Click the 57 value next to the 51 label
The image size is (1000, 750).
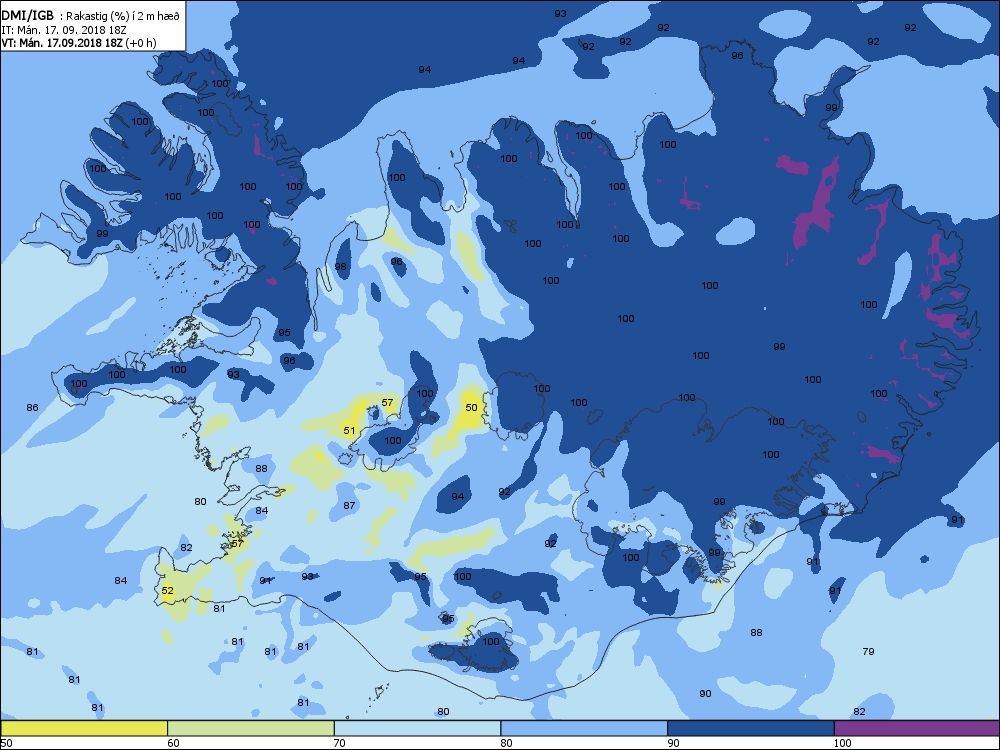(x=387, y=402)
